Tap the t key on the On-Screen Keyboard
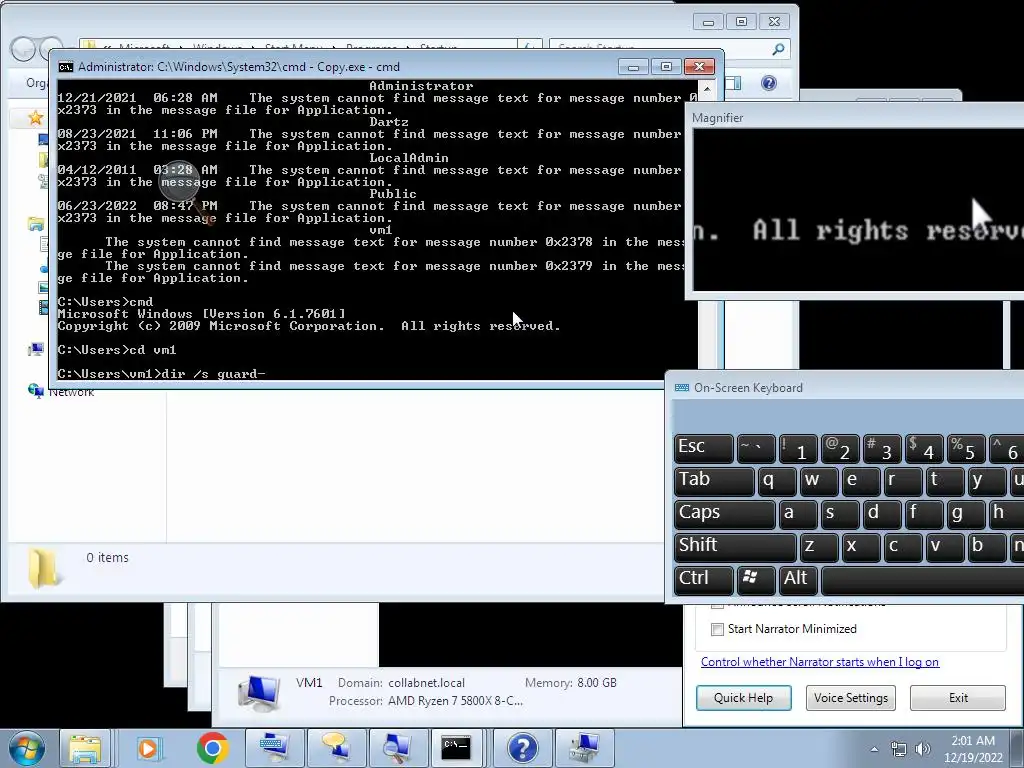The image size is (1024, 768). coord(944,481)
